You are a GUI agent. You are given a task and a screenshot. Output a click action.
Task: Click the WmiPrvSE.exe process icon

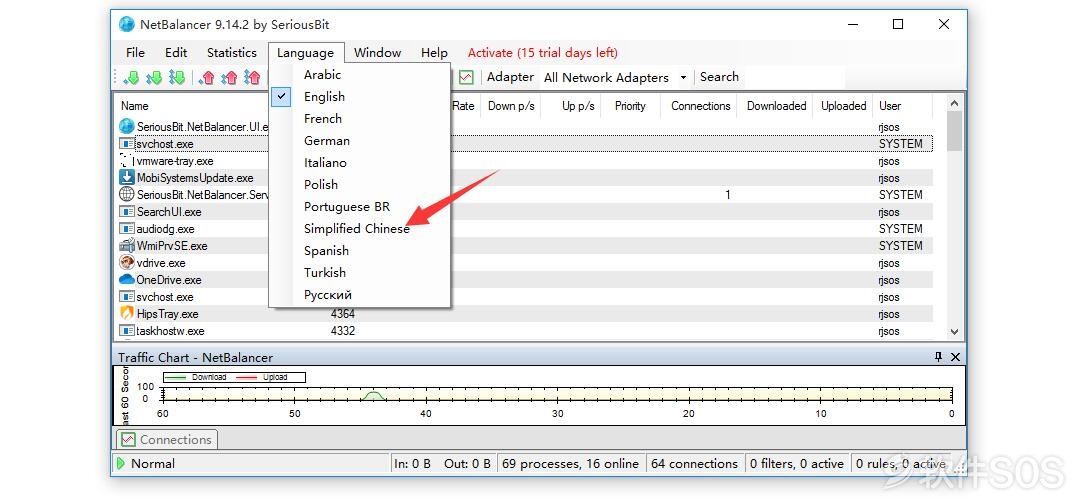click(127, 245)
